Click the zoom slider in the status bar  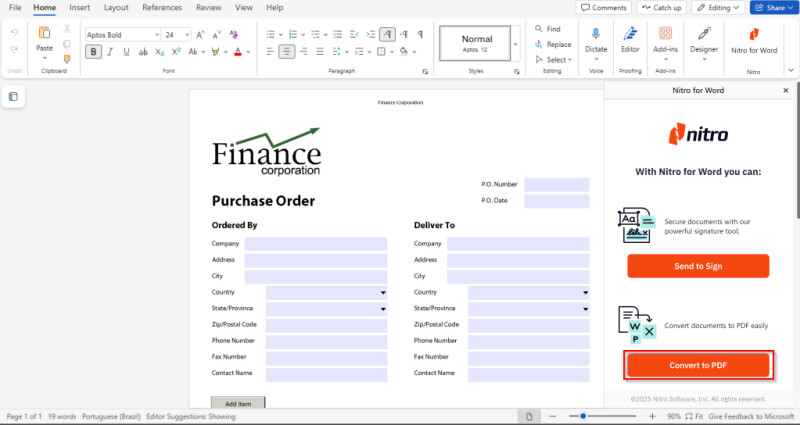point(612,416)
